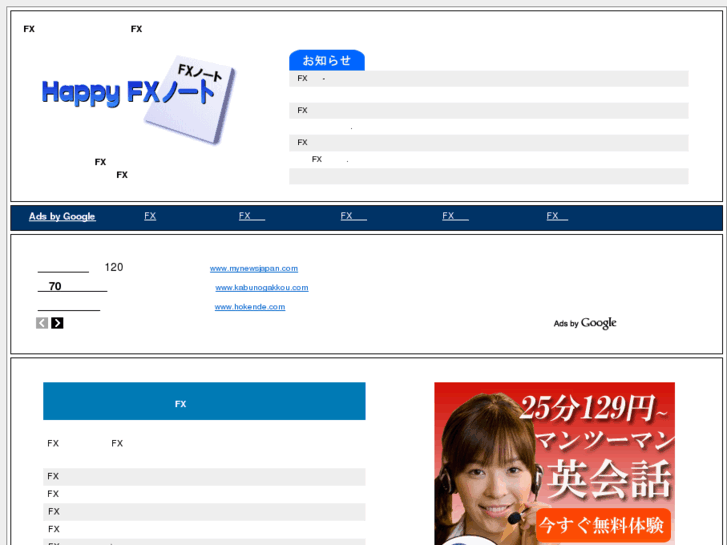Click the blue FX section header
Screen dimensions: 727x545
click(204, 401)
